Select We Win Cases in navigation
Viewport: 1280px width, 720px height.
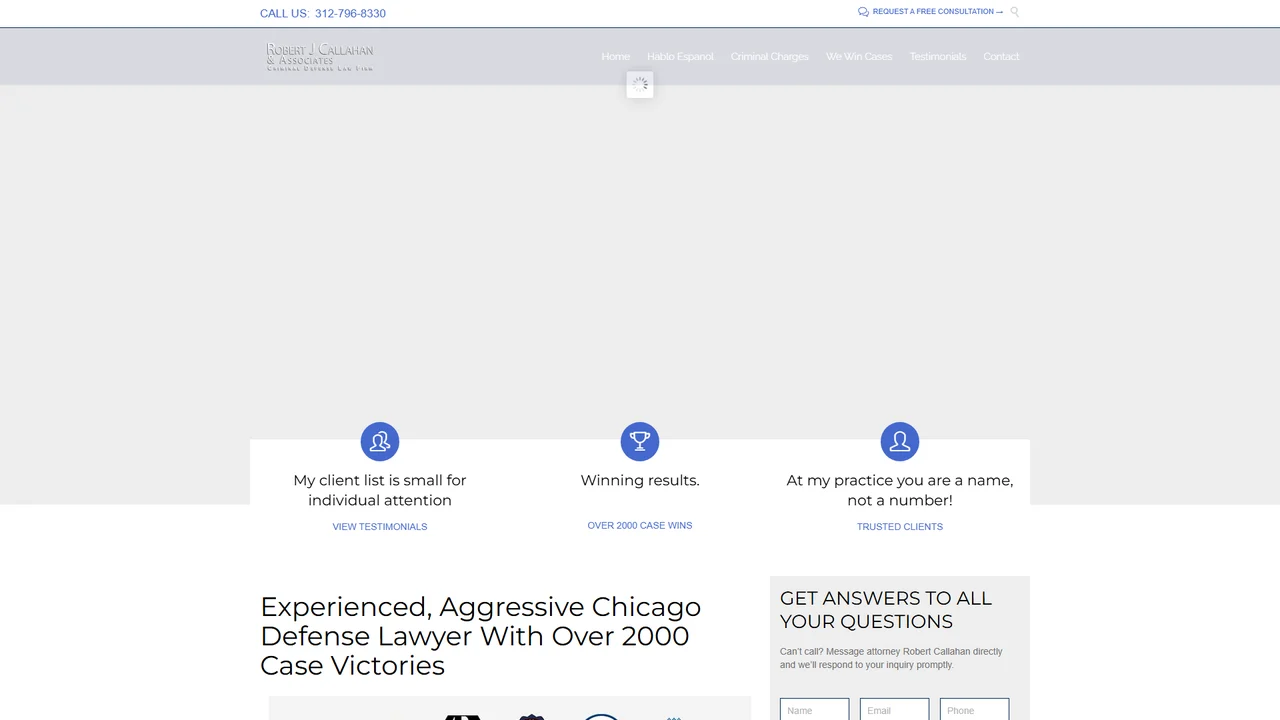859,57
